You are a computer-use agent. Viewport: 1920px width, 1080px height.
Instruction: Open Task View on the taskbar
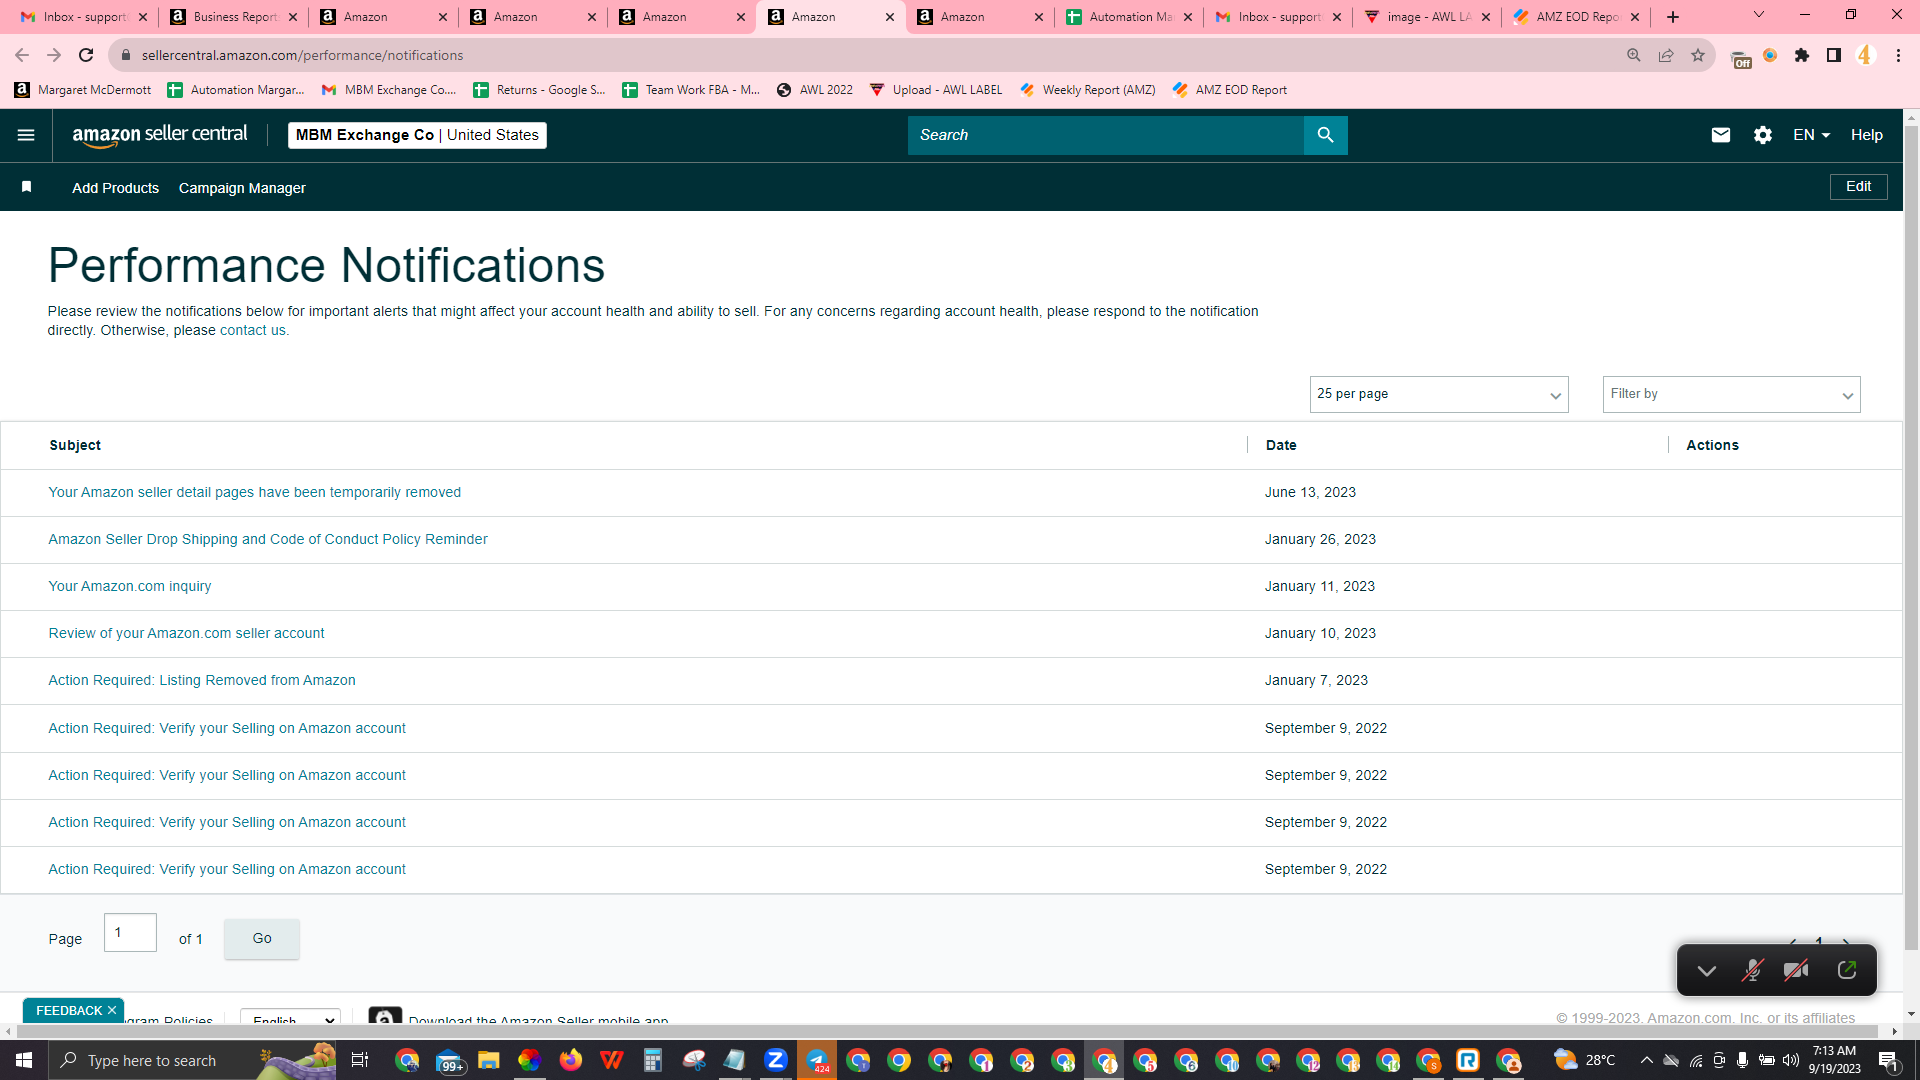tap(360, 1060)
